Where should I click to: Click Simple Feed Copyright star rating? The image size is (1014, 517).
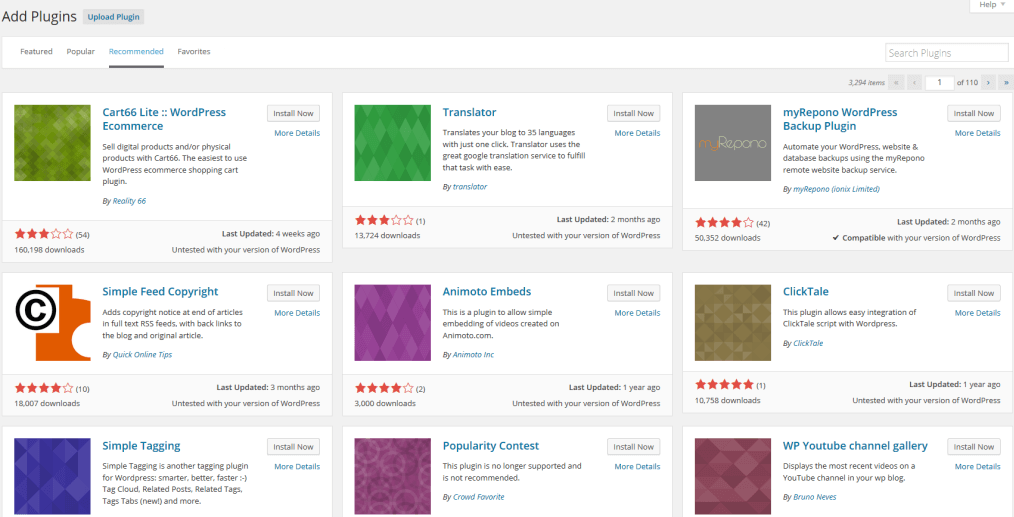click(44, 388)
